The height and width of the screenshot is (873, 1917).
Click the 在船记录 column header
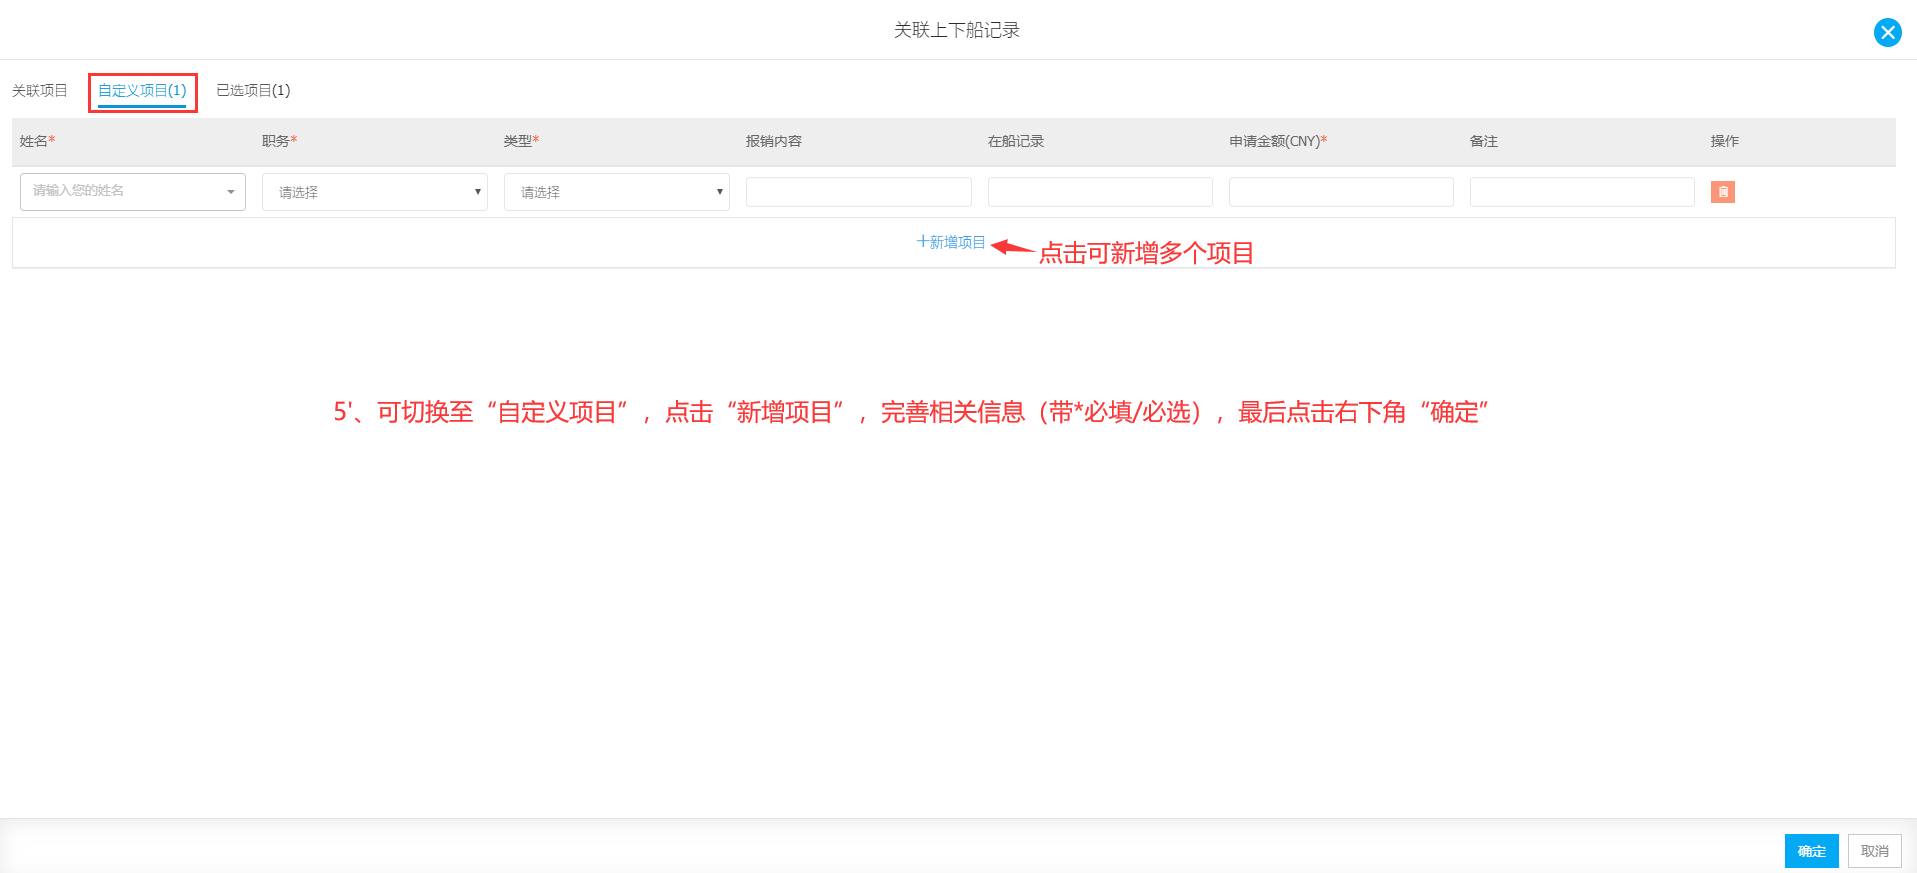click(x=1016, y=141)
